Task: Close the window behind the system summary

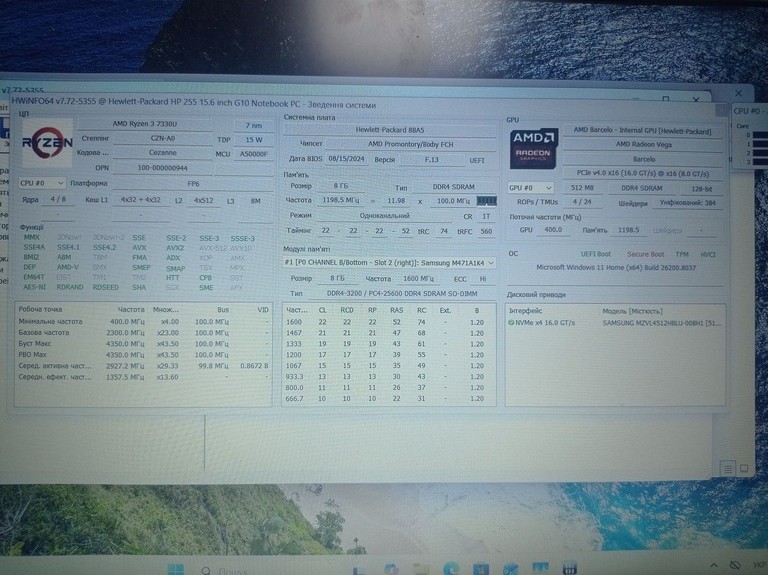Action: click(738, 93)
